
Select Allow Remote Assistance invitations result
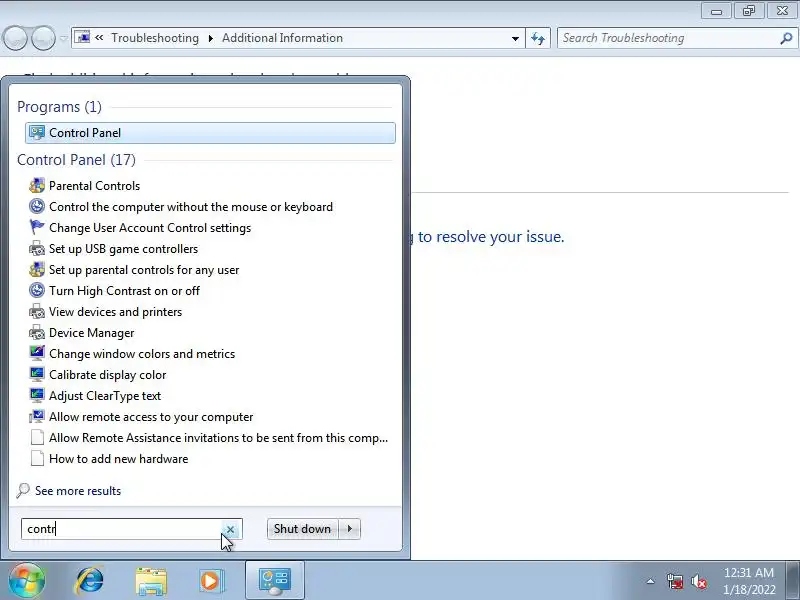tap(218, 438)
